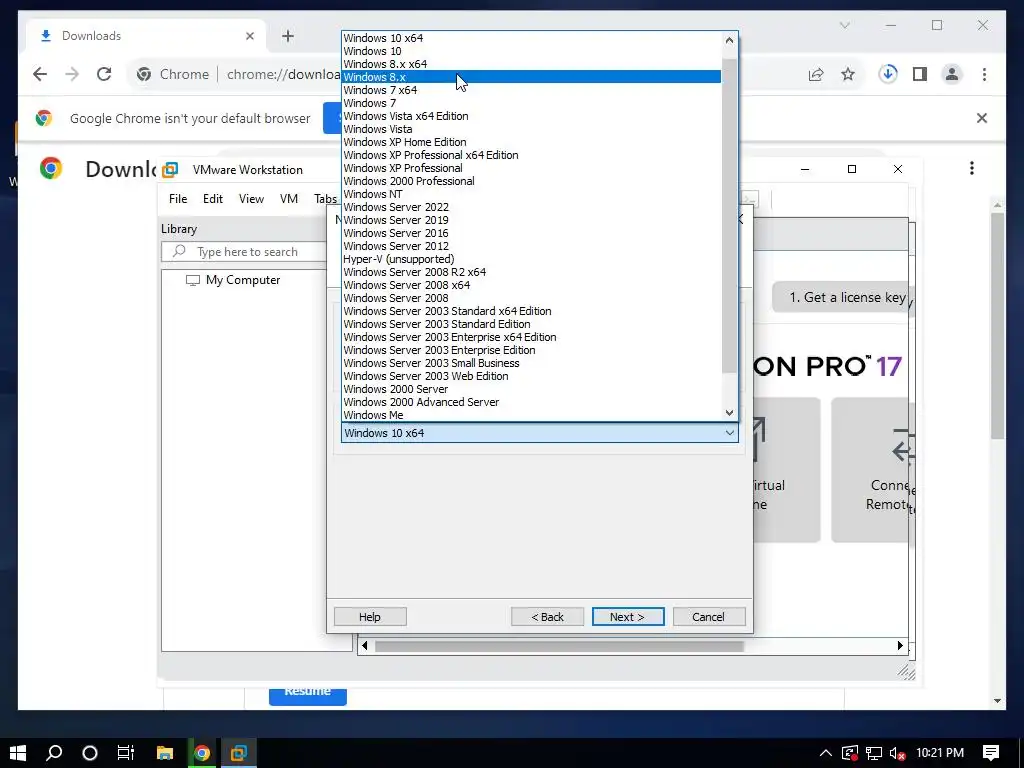Select Windows NT entry
1024x768 pixels.
[x=531, y=194]
